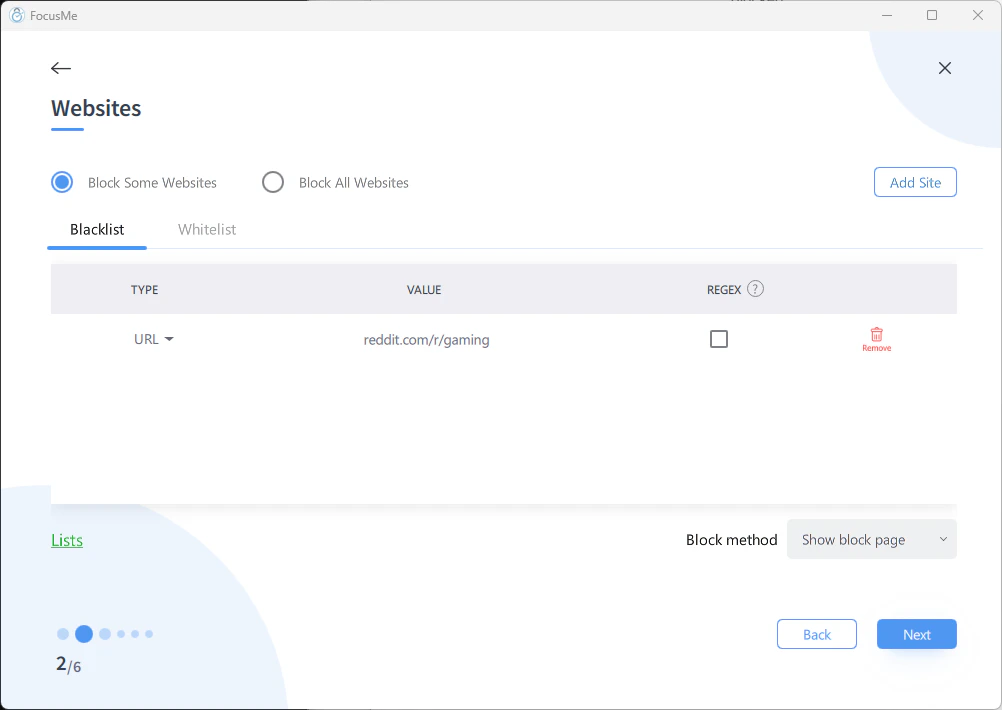This screenshot has height=710, width=1002.
Task: Open the Lists link
Action: tap(67, 540)
